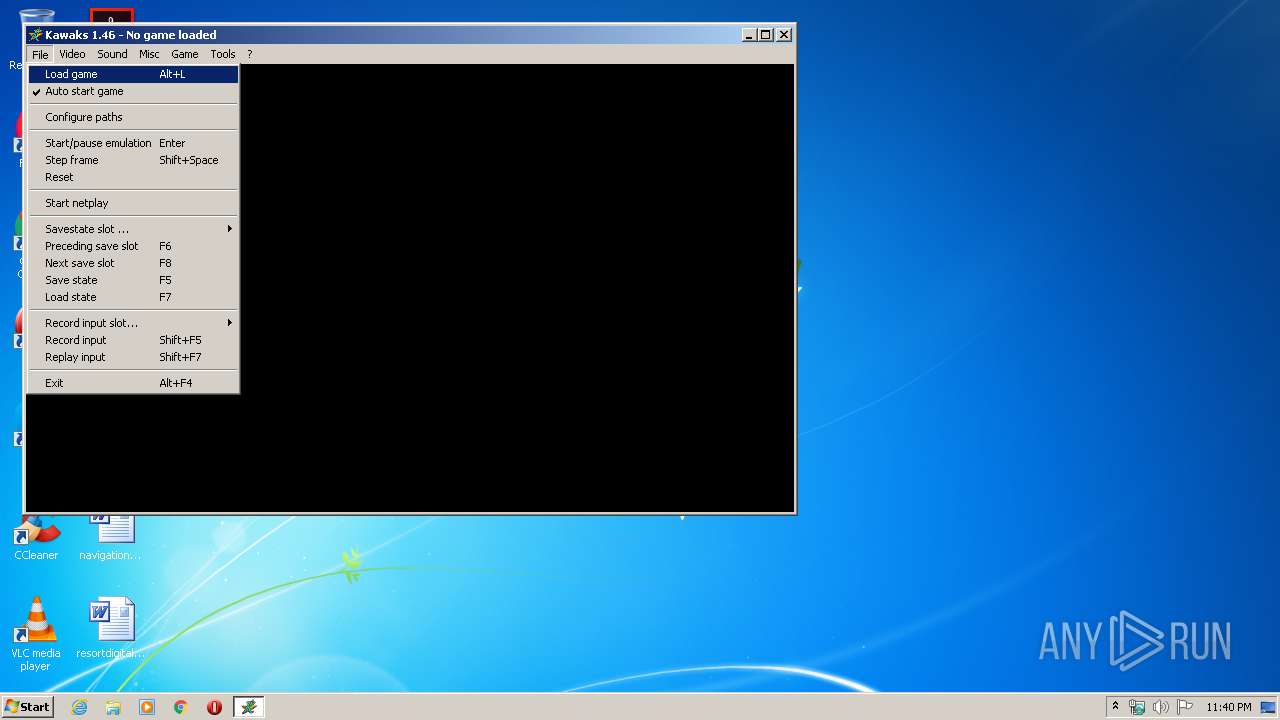1280x720 pixels.
Task: Select Reset in the File menu
Action: (x=133, y=177)
